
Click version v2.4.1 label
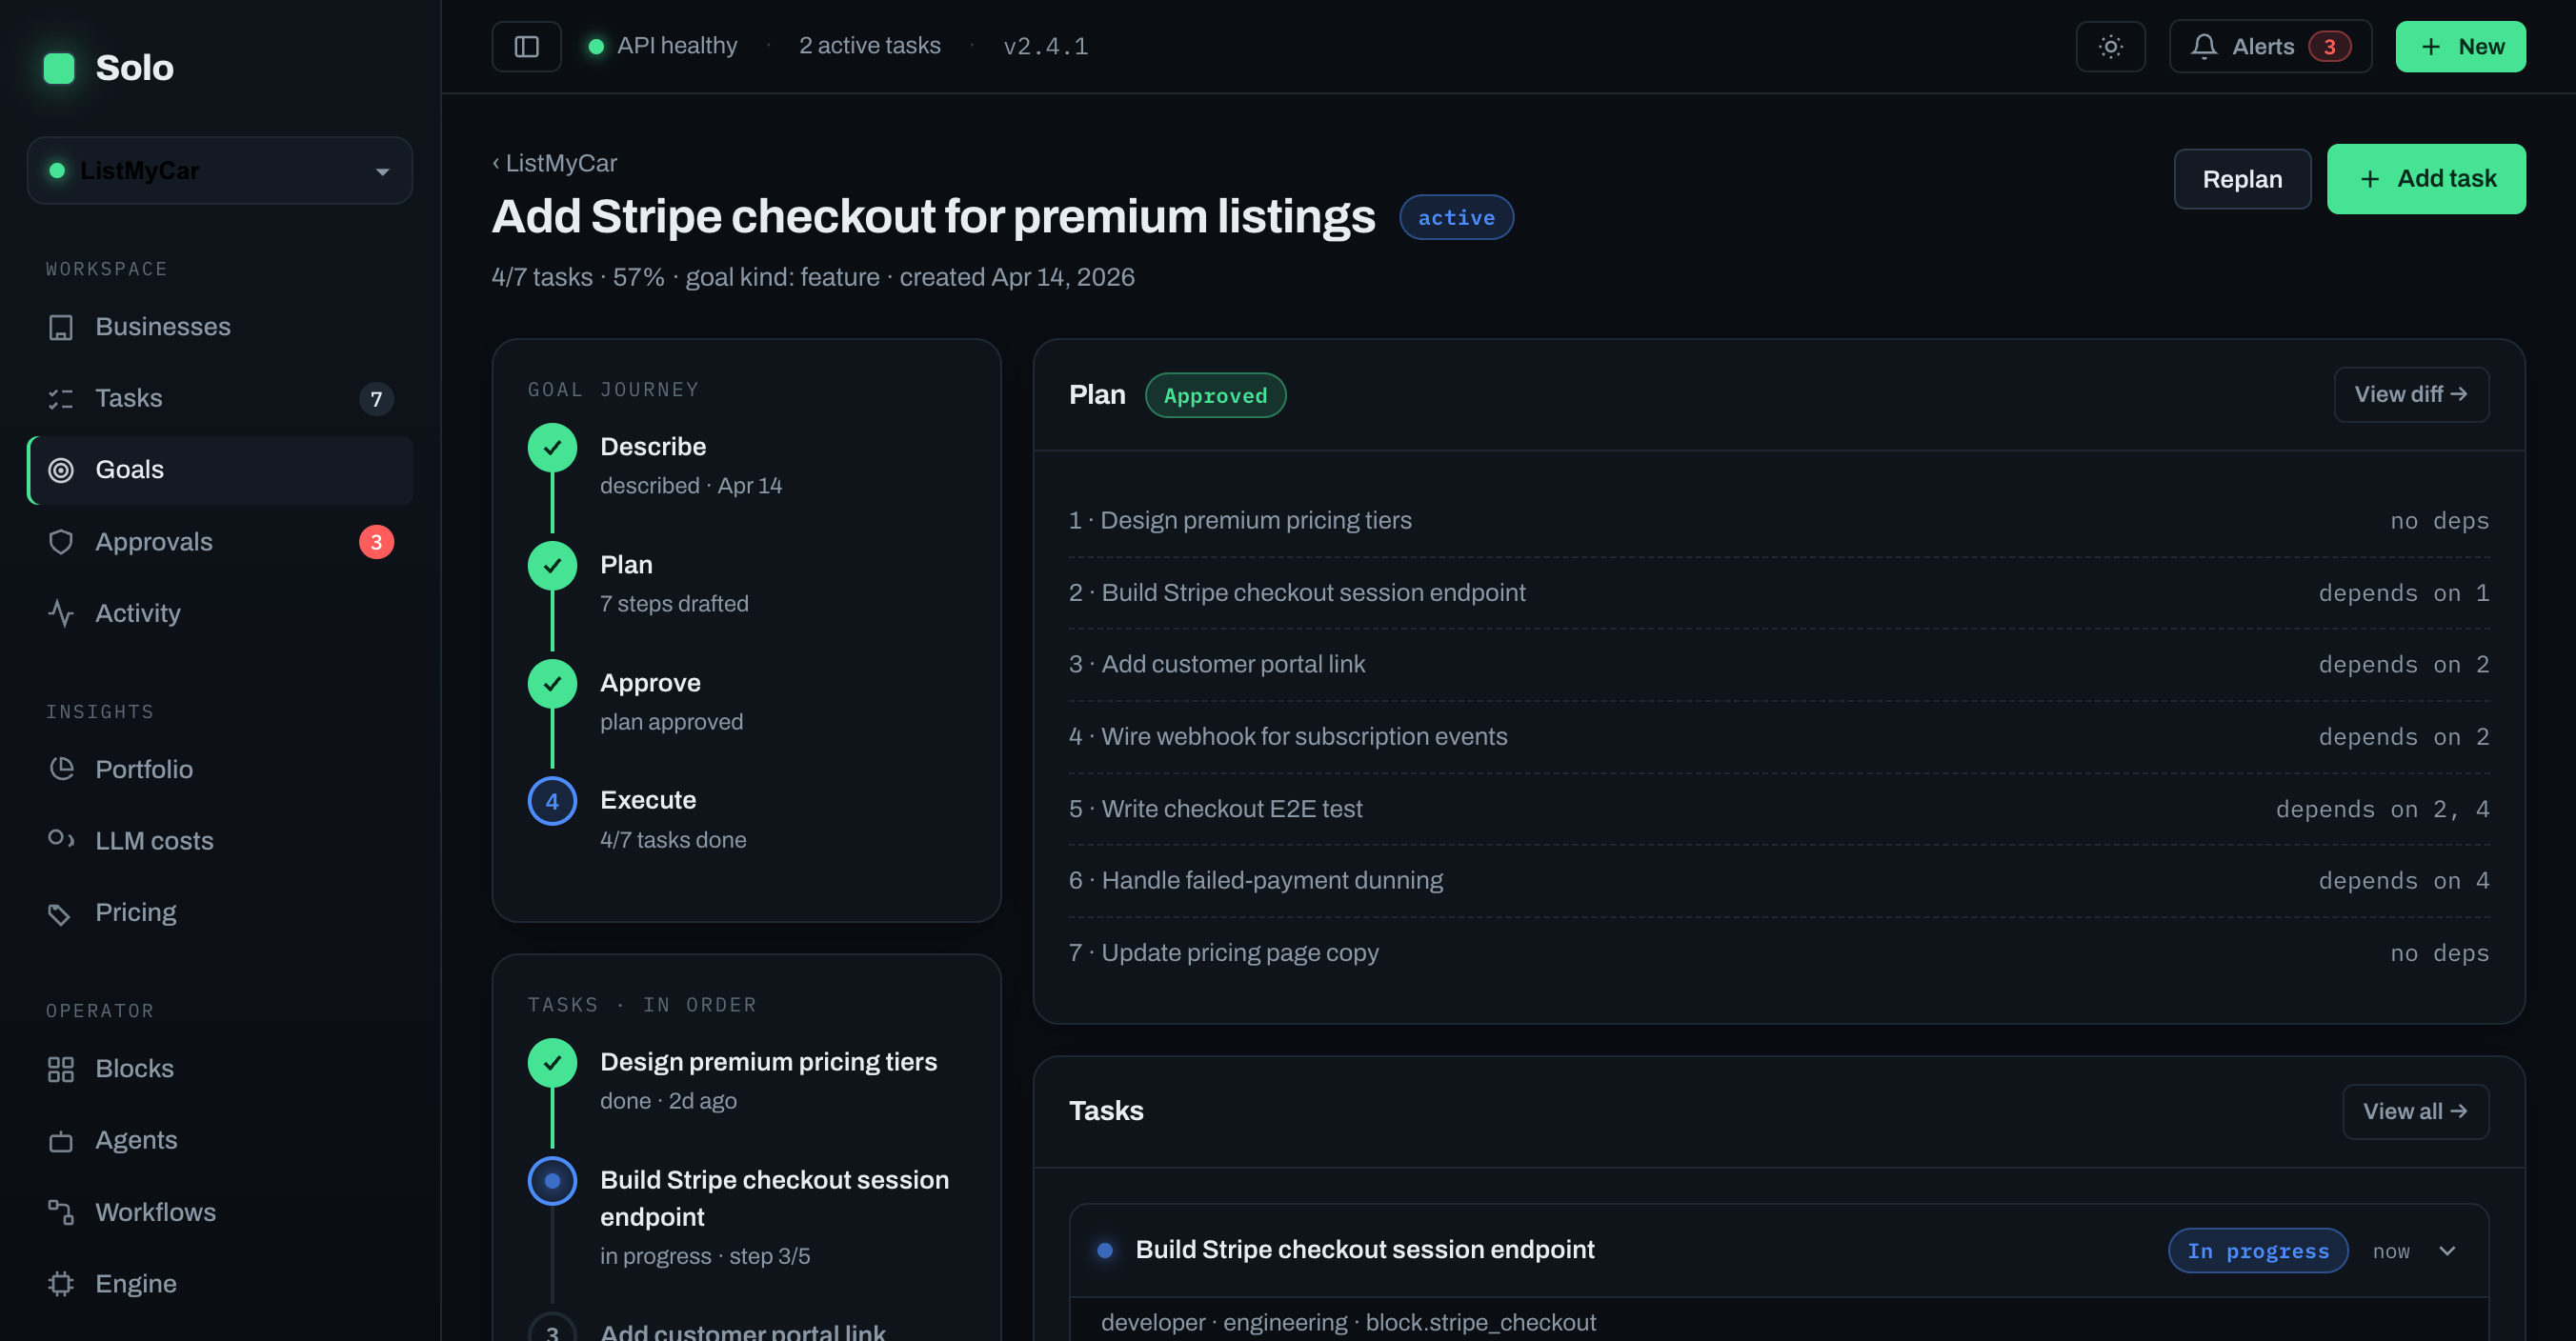click(x=1046, y=46)
